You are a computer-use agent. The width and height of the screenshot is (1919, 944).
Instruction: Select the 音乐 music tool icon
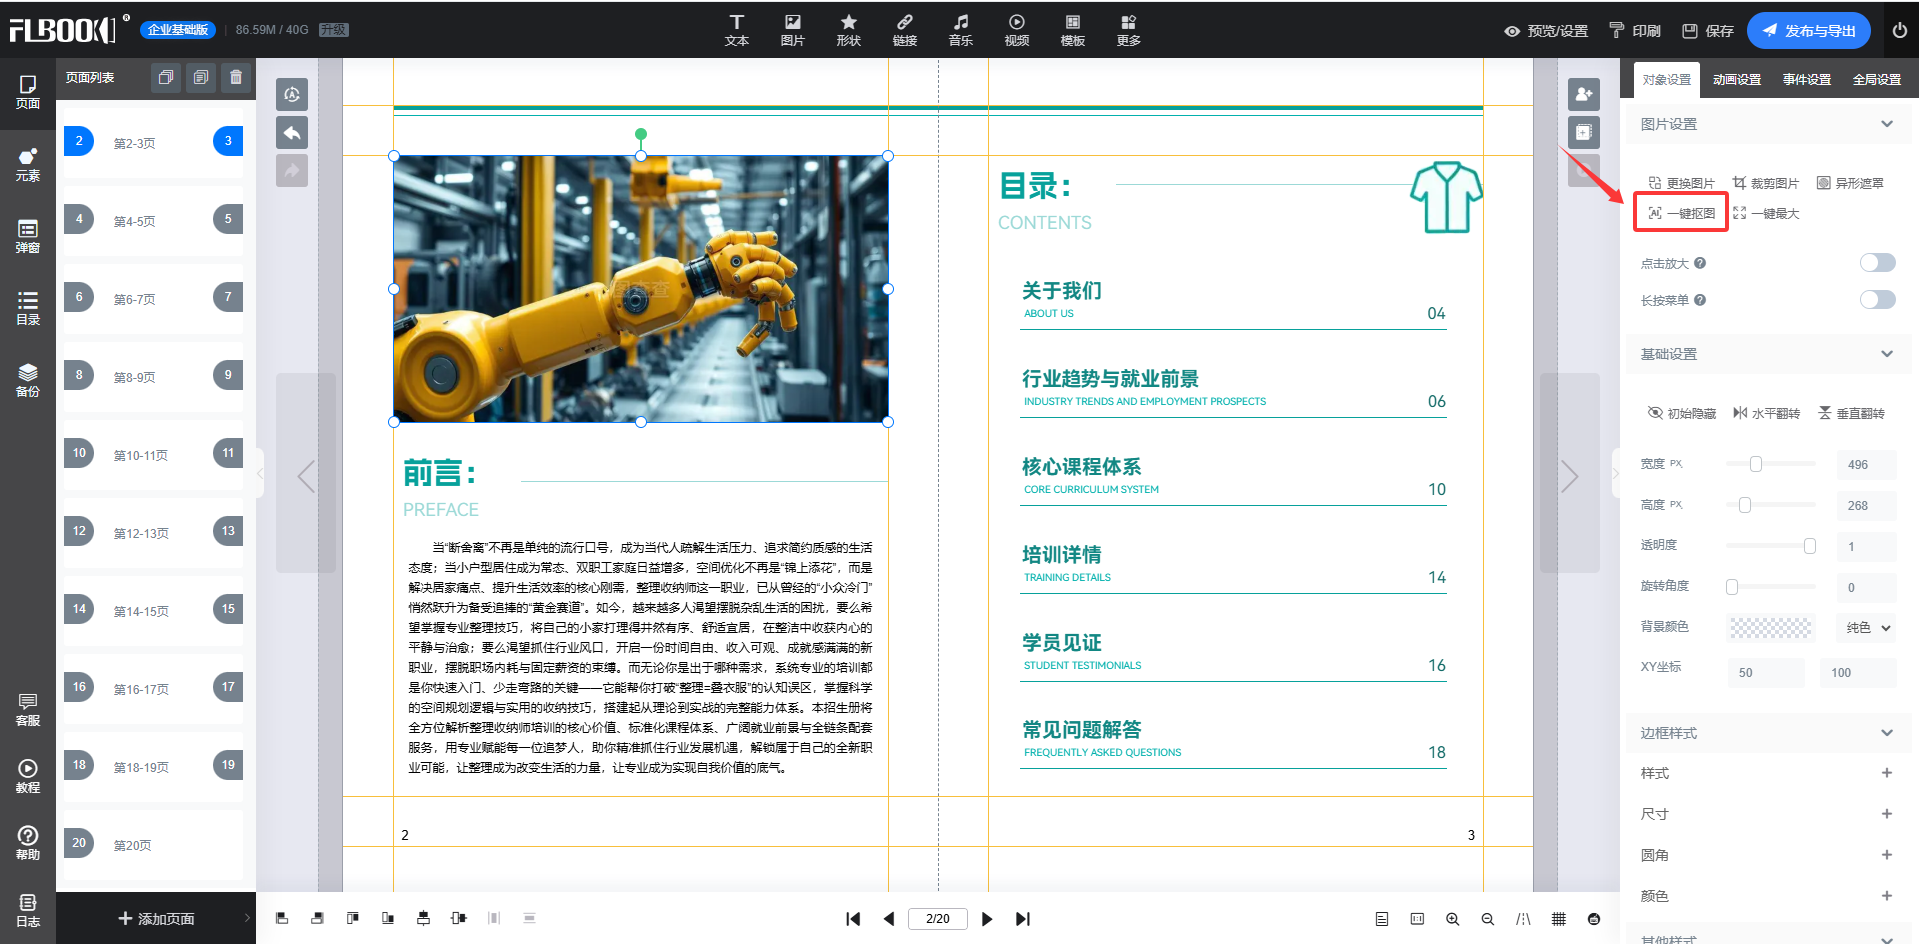coord(960,29)
